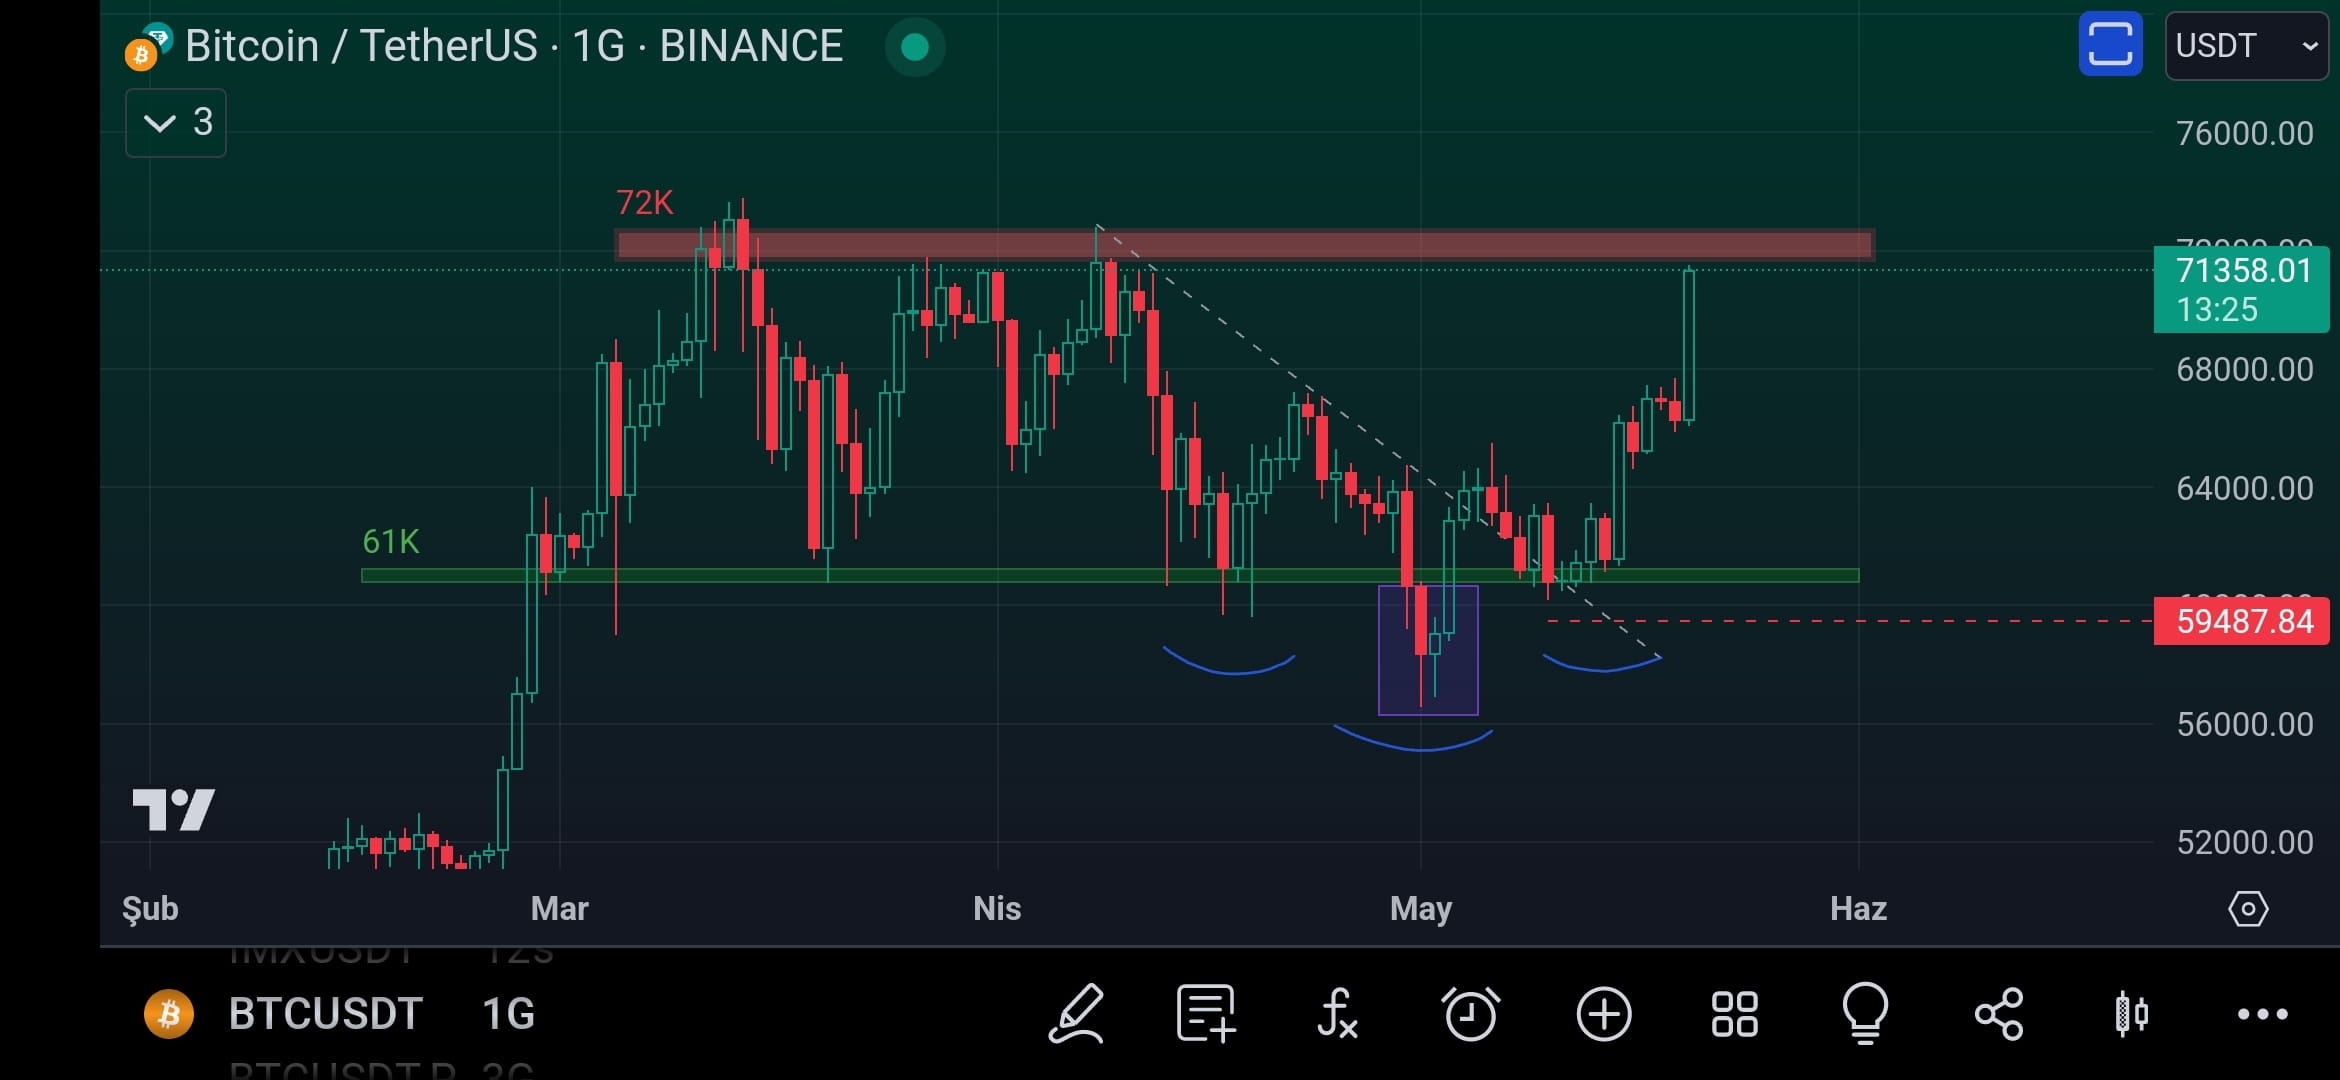Change the 1G timeframe in the bottom bar

pos(508,1014)
